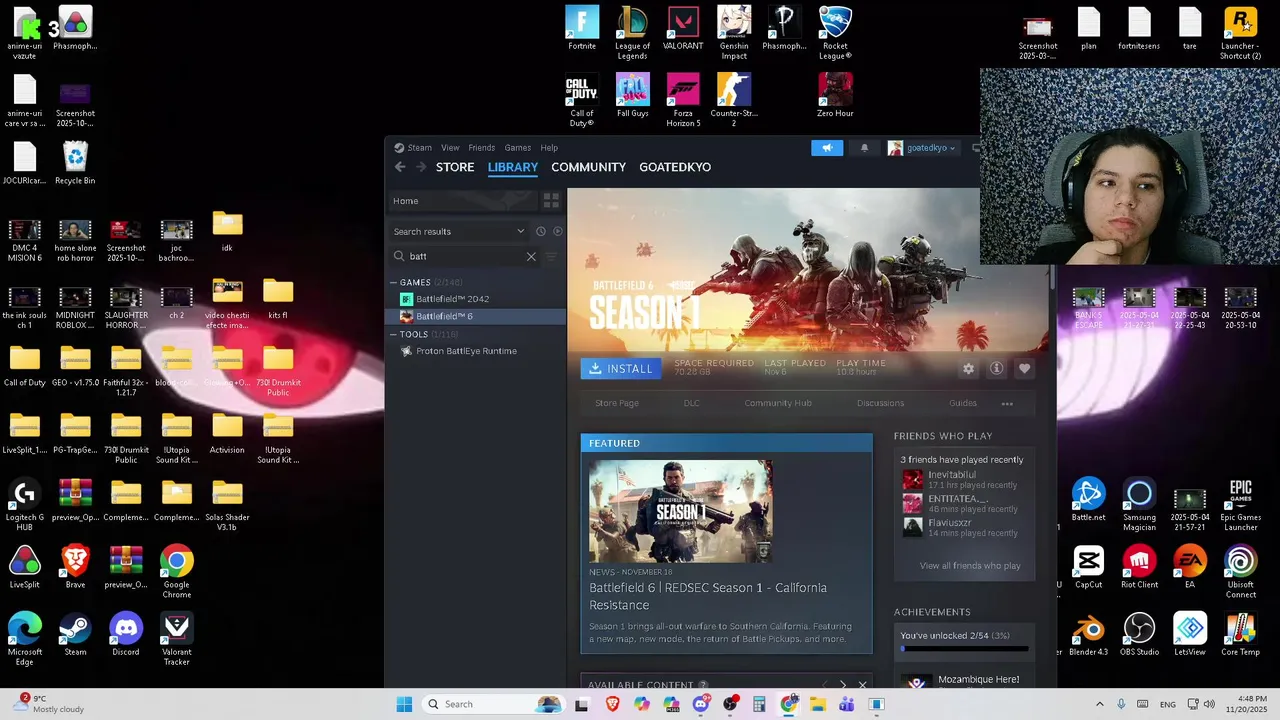
Task: Open VALORANT desktop shortcut
Action: click(x=683, y=28)
